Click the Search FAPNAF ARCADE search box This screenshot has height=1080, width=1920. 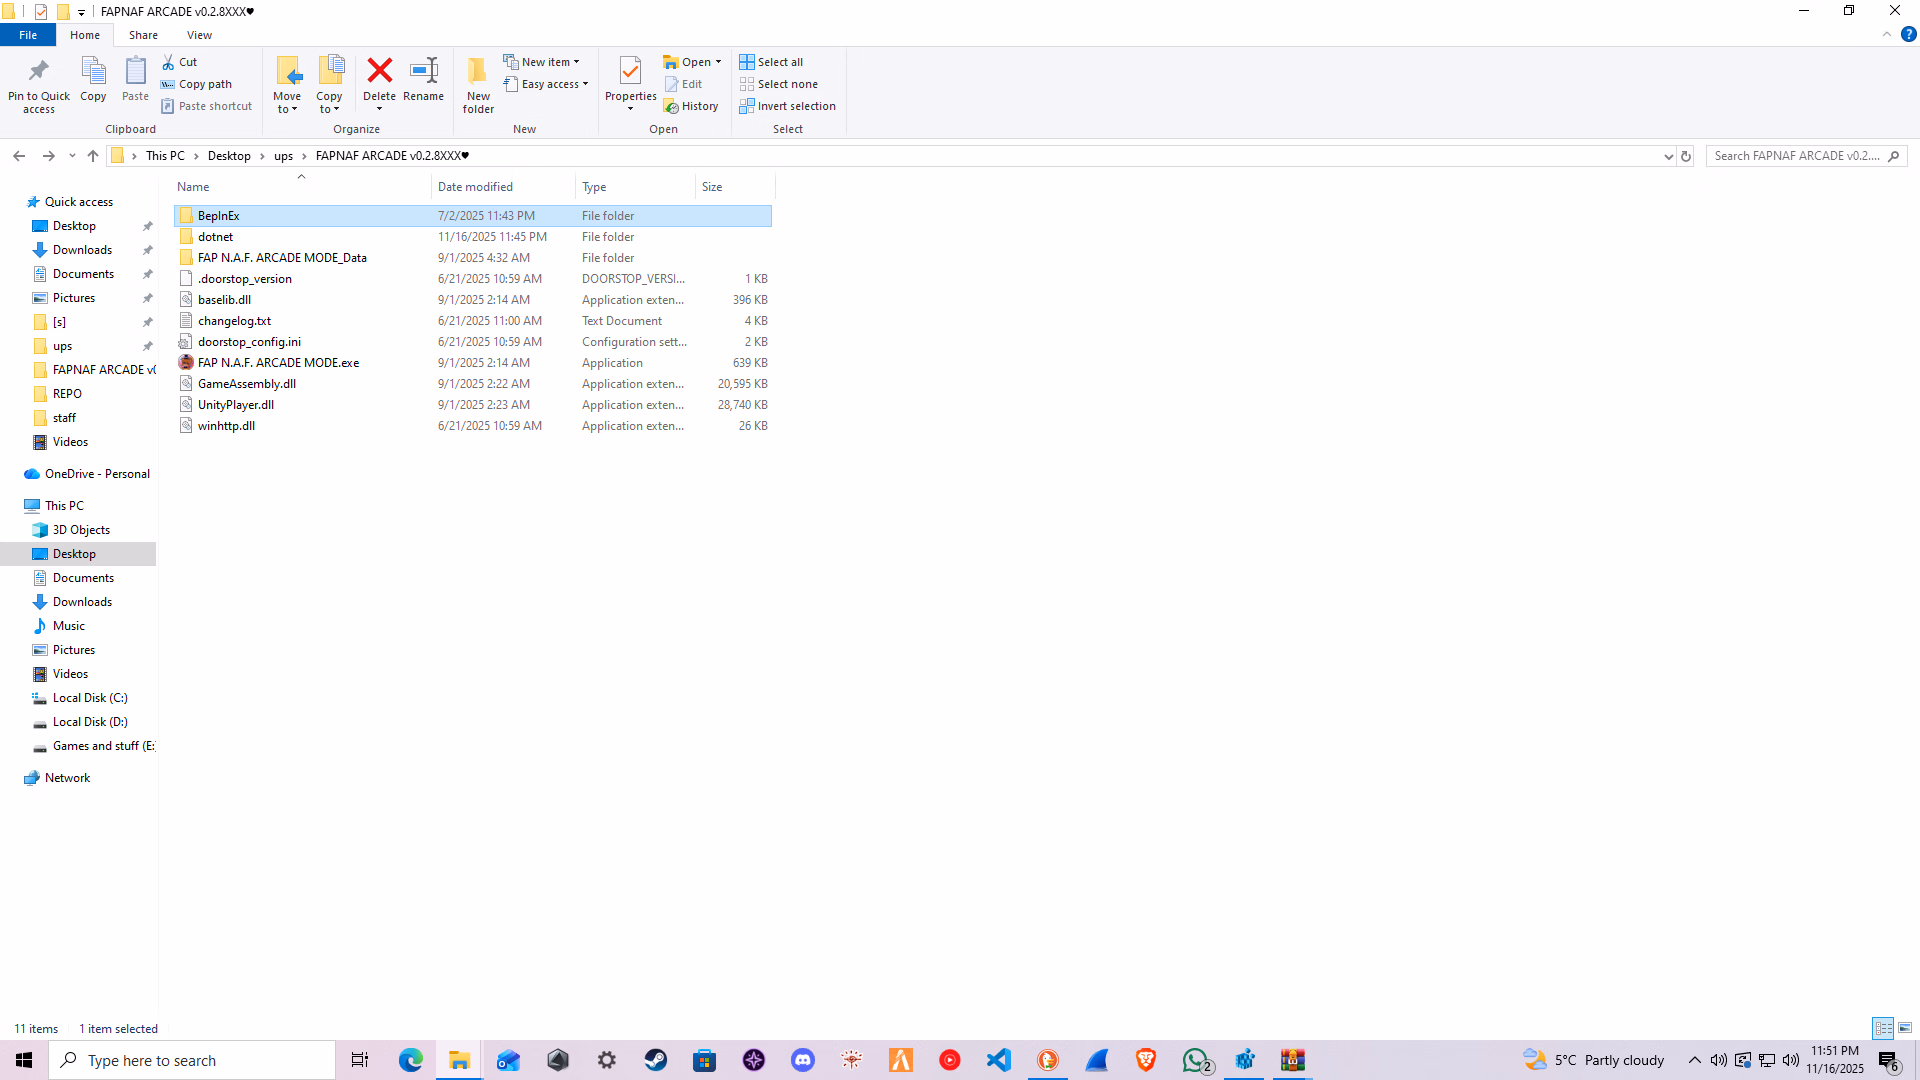tap(1796, 156)
